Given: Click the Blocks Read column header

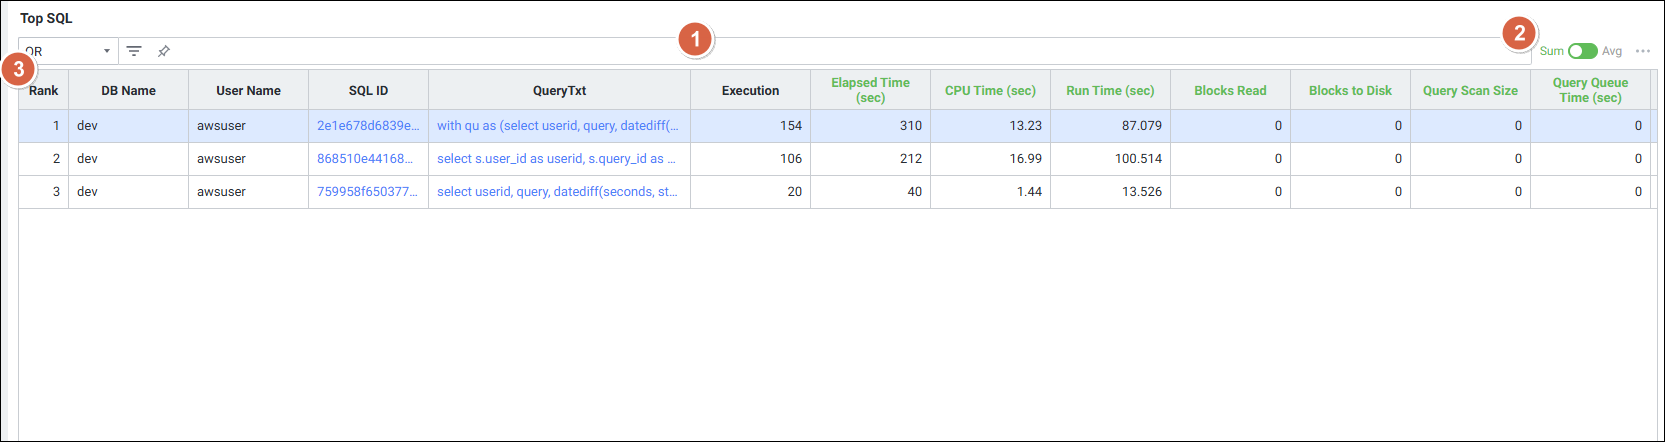Looking at the screenshot, I should (1230, 91).
